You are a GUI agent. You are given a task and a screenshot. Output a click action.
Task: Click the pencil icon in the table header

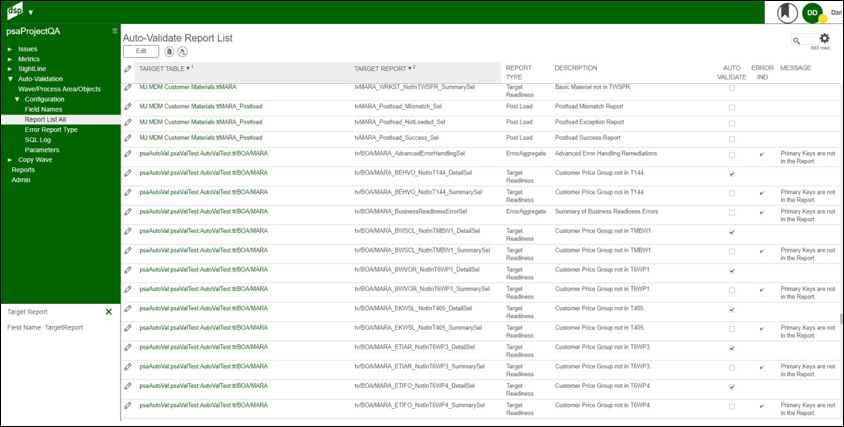(128, 68)
